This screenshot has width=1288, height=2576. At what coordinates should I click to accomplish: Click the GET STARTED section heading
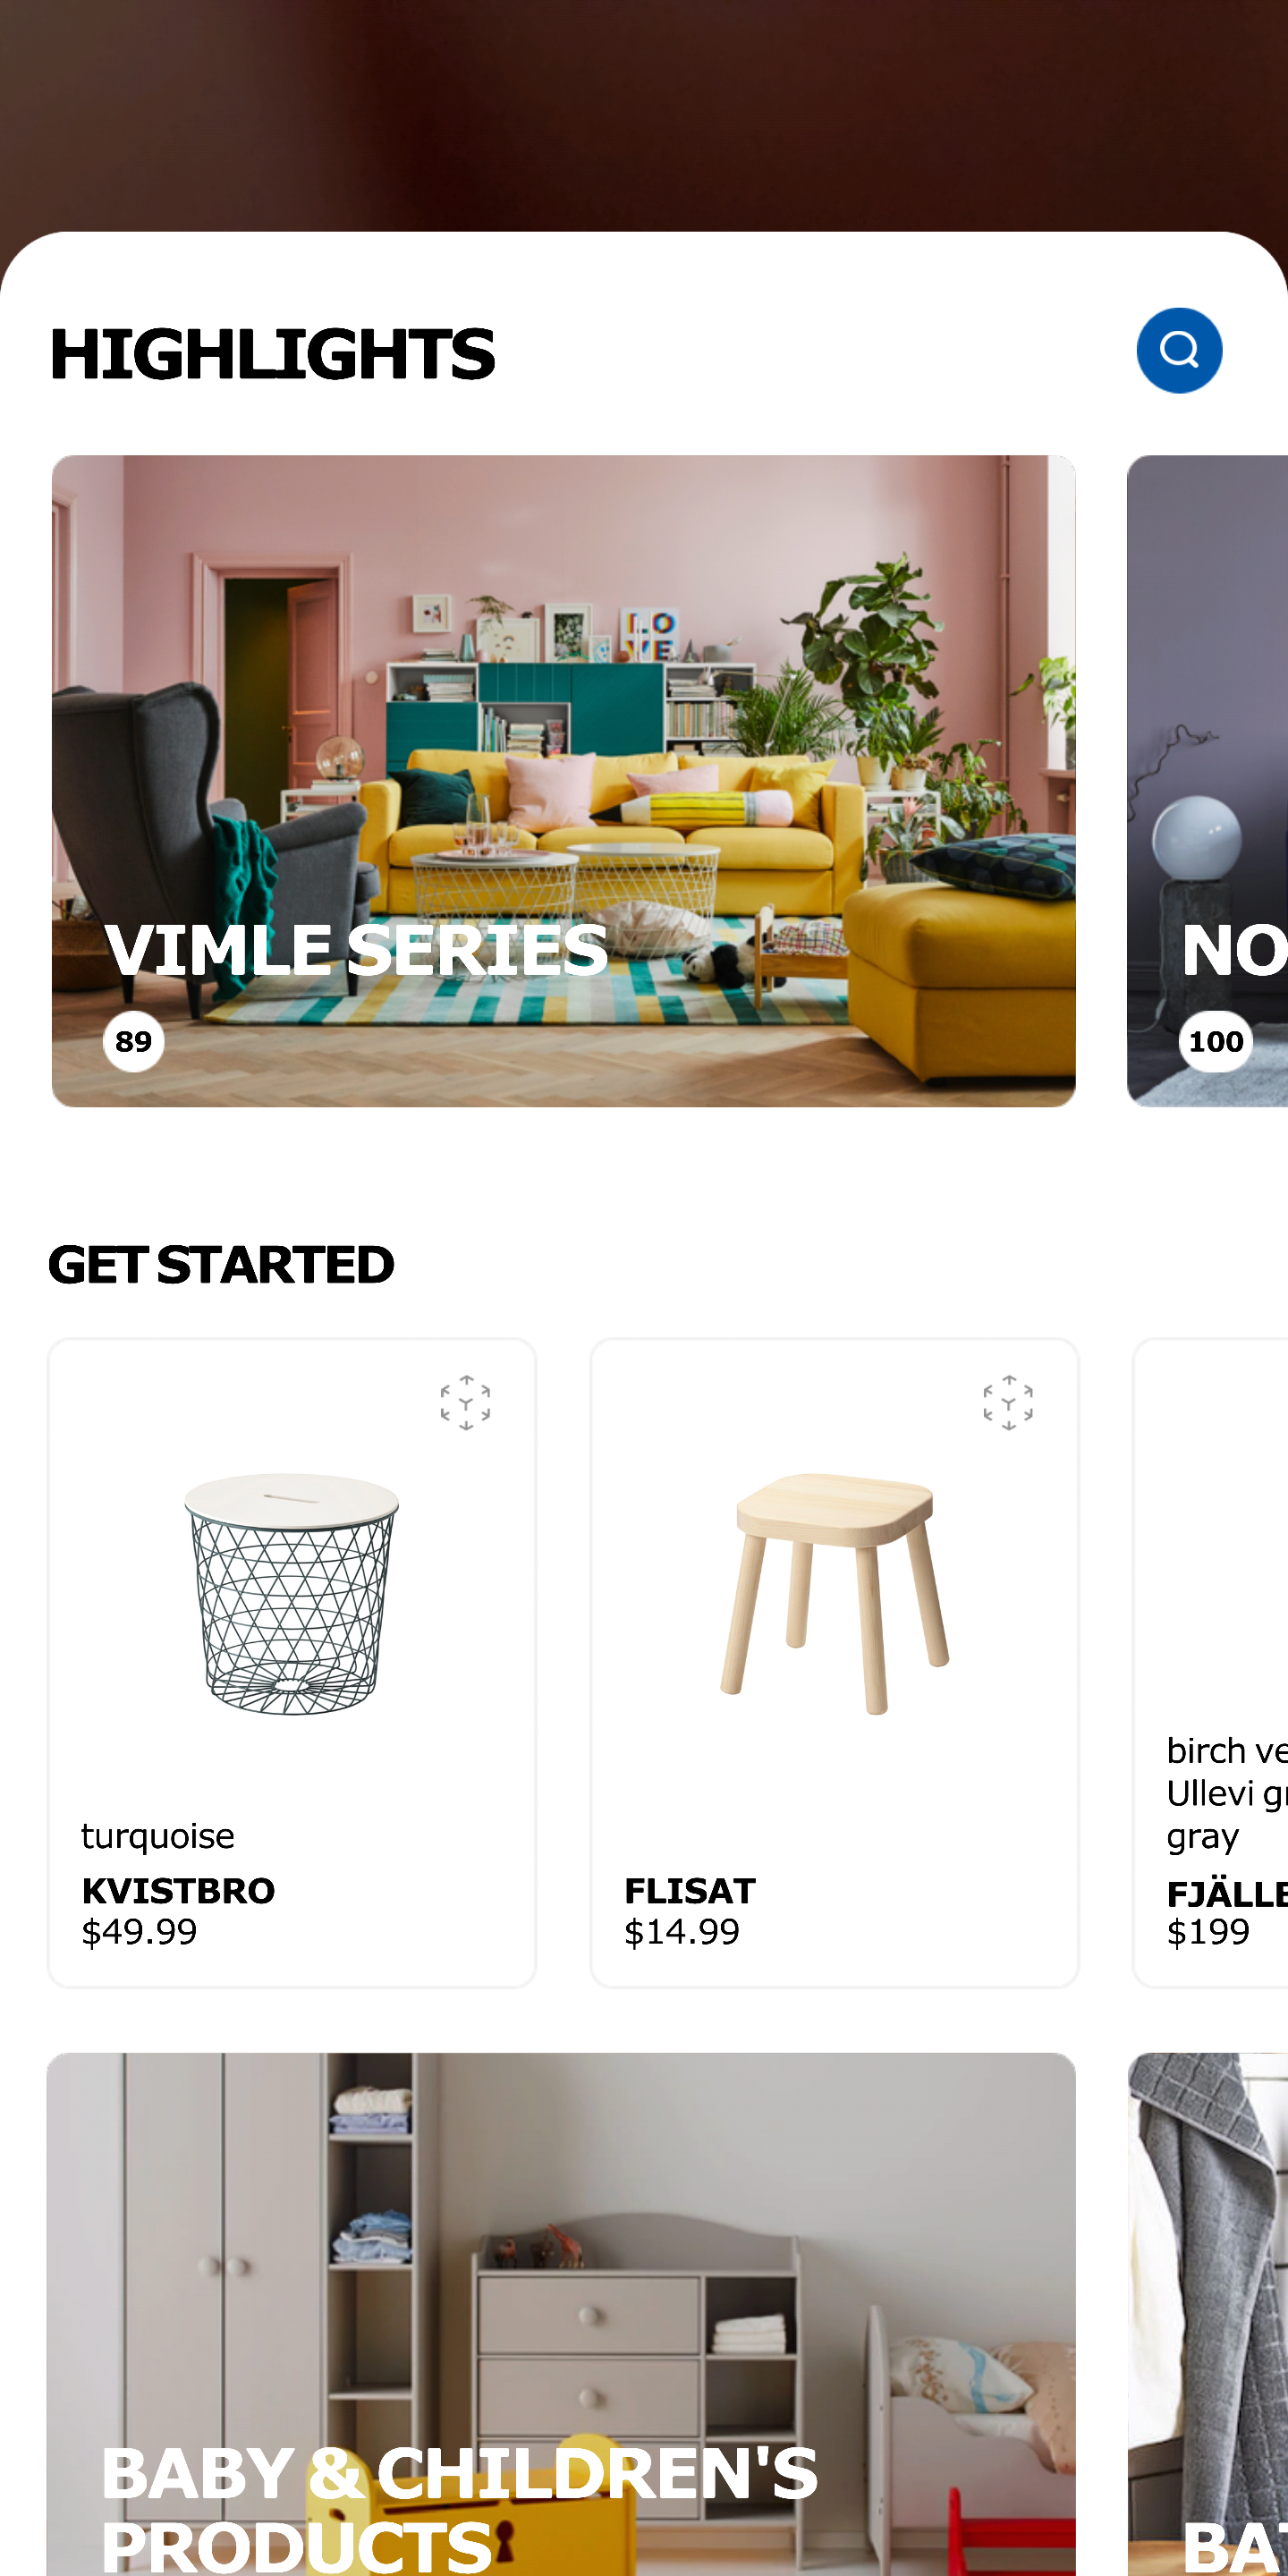click(x=221, y=1264)
